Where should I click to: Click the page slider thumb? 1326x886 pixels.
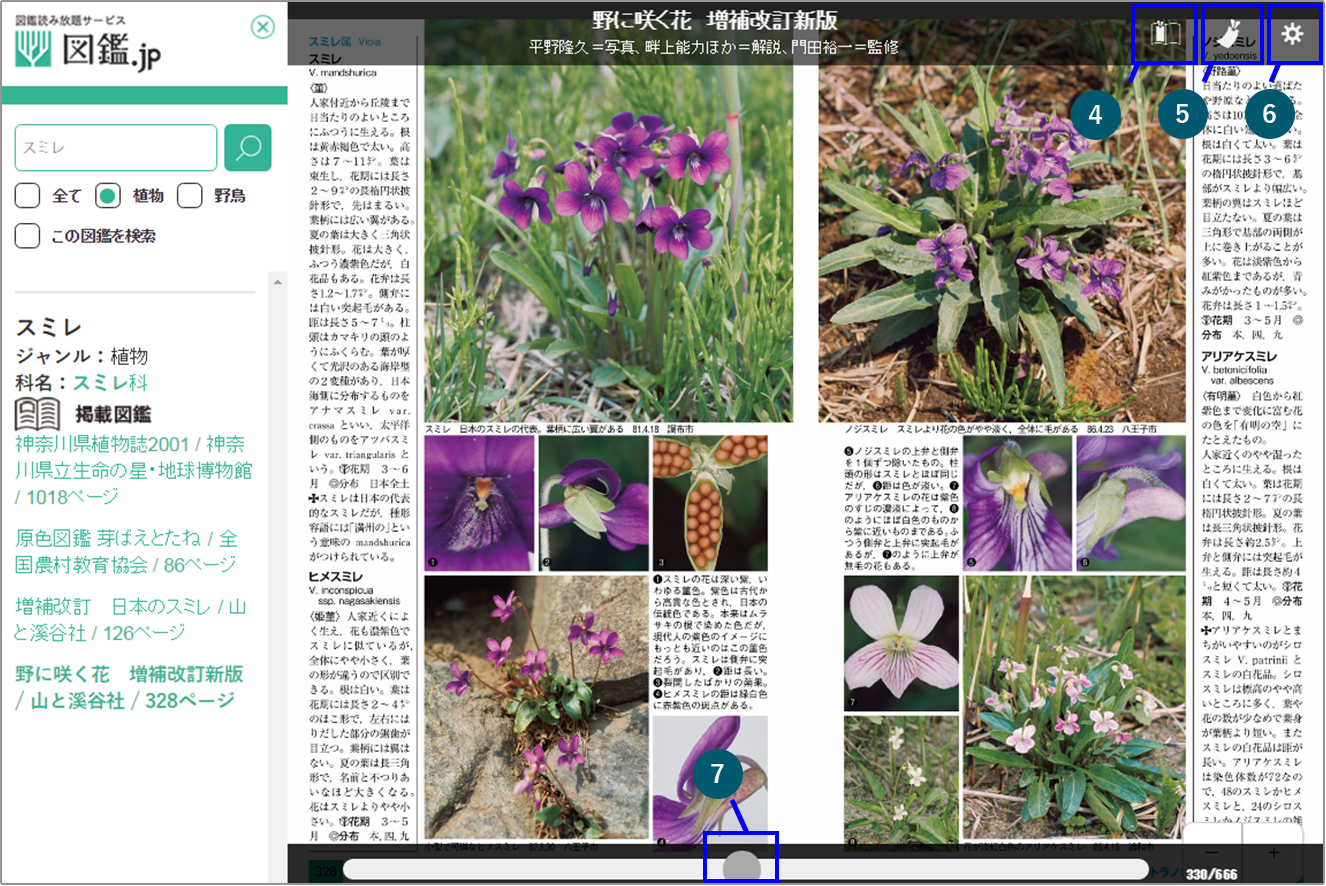pos(741,867)
